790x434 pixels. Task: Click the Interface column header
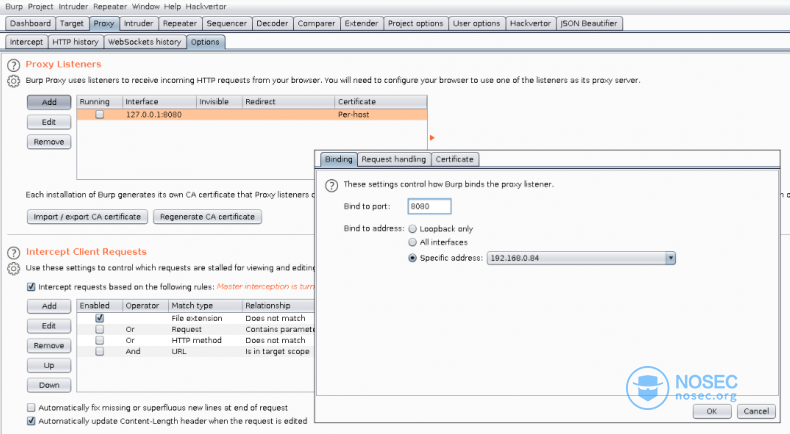[159, 102]
